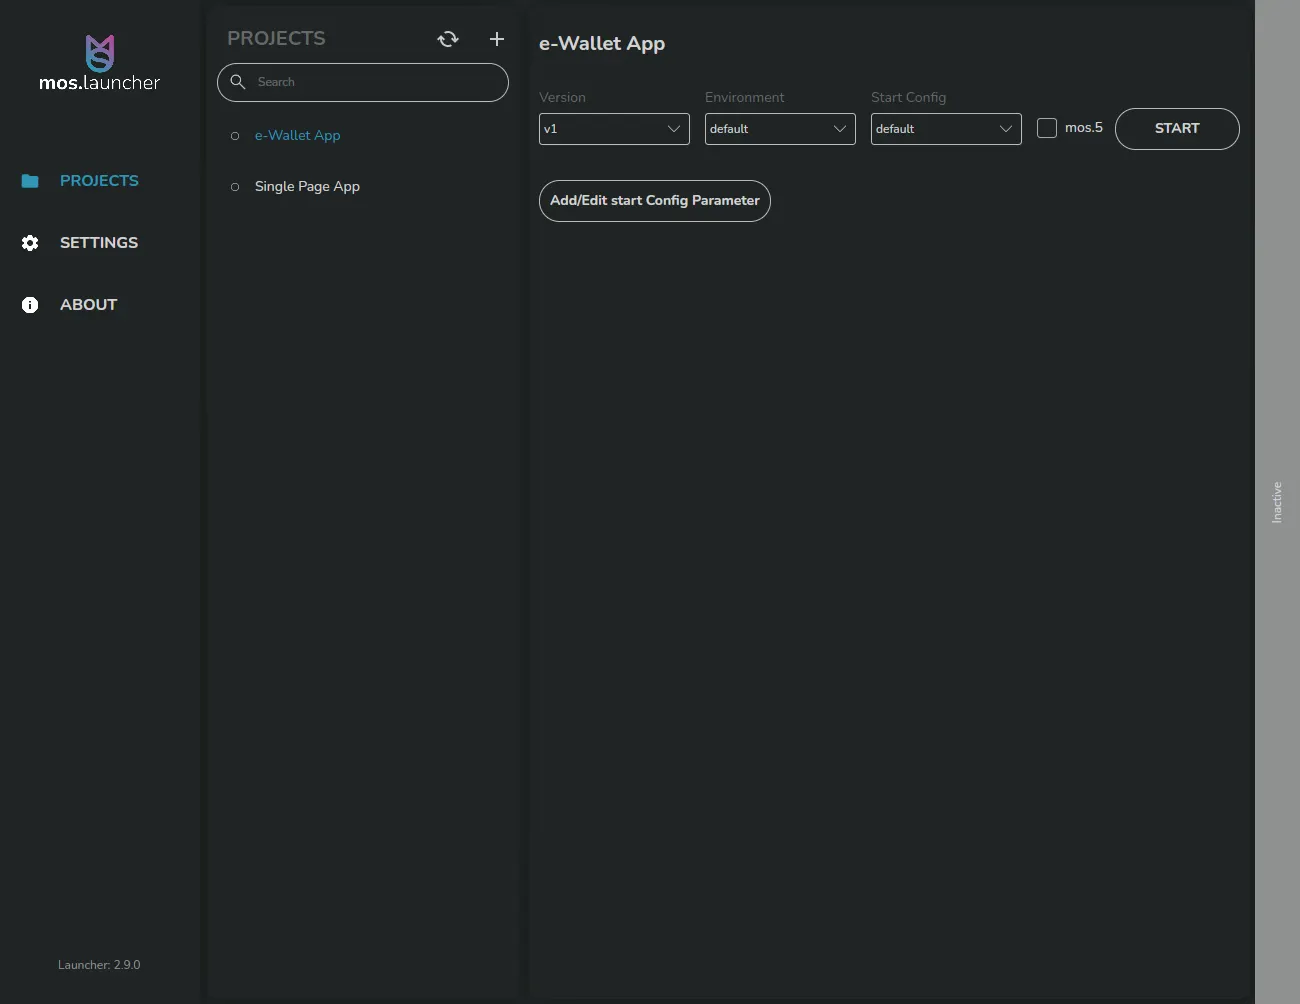
Task: Select Single Page App project
Action: click(x=307, y=187)
